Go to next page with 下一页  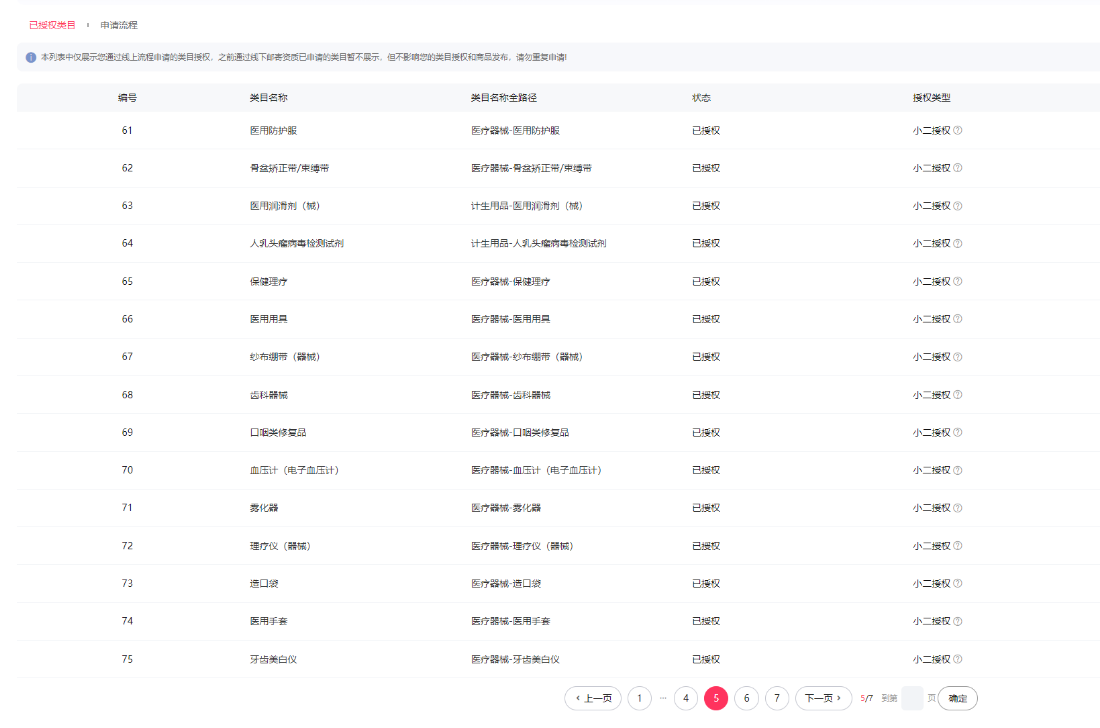[824, 698]
